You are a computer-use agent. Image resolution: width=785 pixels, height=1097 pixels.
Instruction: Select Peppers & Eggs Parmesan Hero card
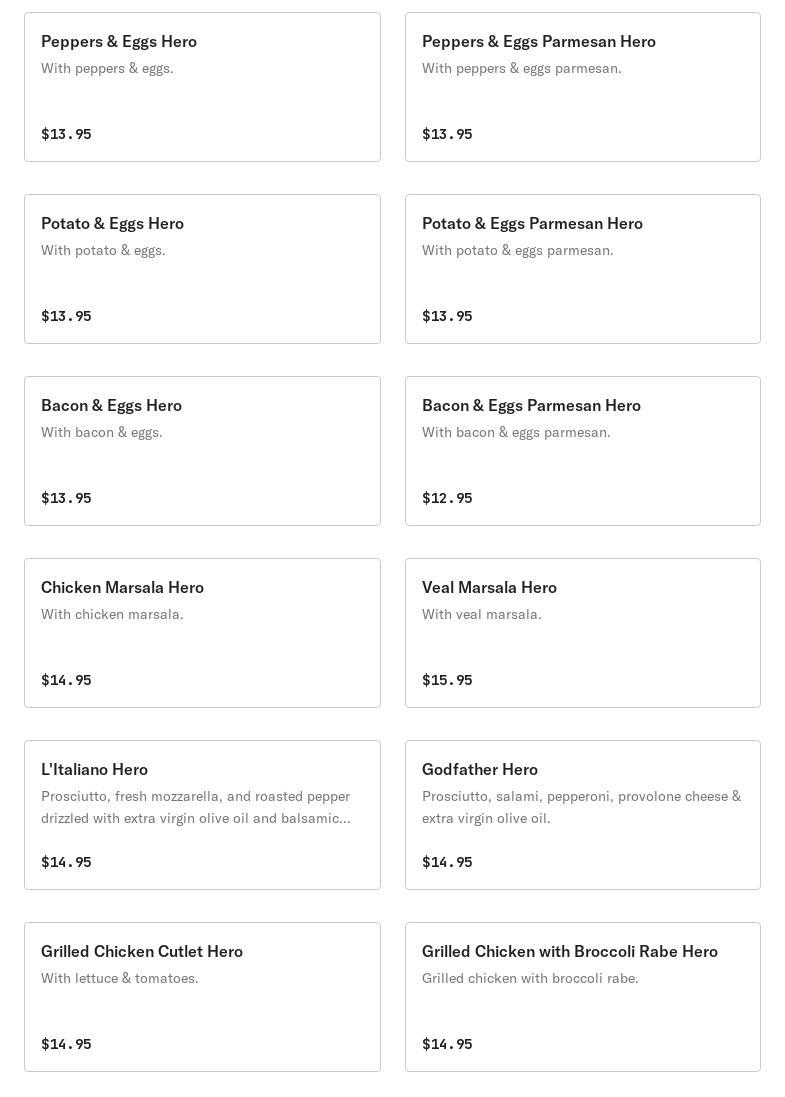pos(582,87)
